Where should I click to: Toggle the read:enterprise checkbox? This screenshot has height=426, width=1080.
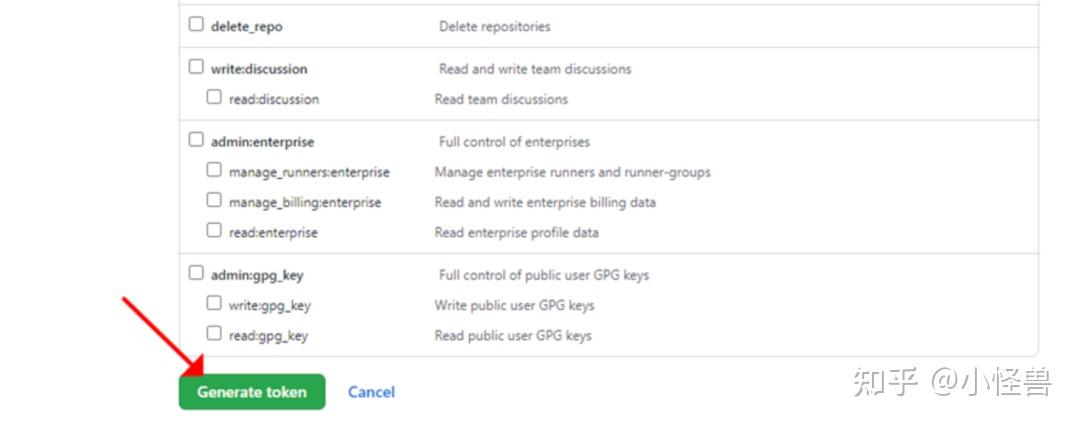214,231
